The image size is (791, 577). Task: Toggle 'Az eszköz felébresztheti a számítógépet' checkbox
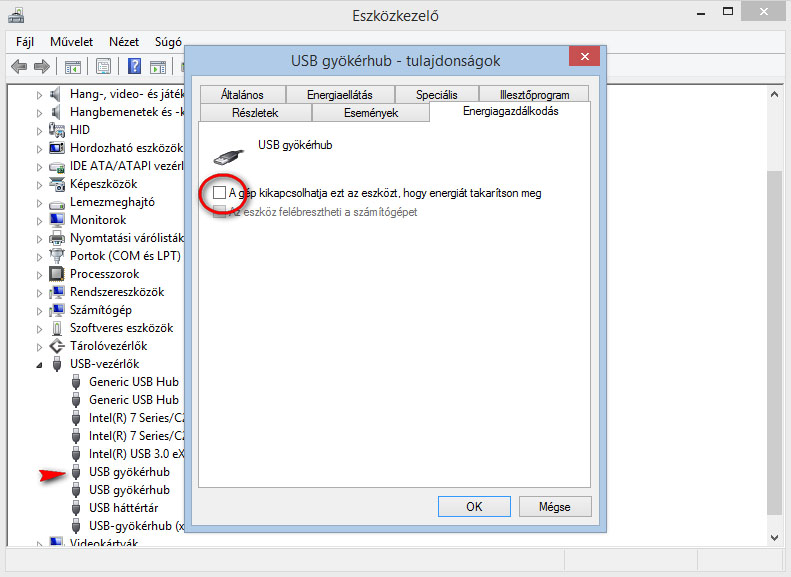pos(219,212)
